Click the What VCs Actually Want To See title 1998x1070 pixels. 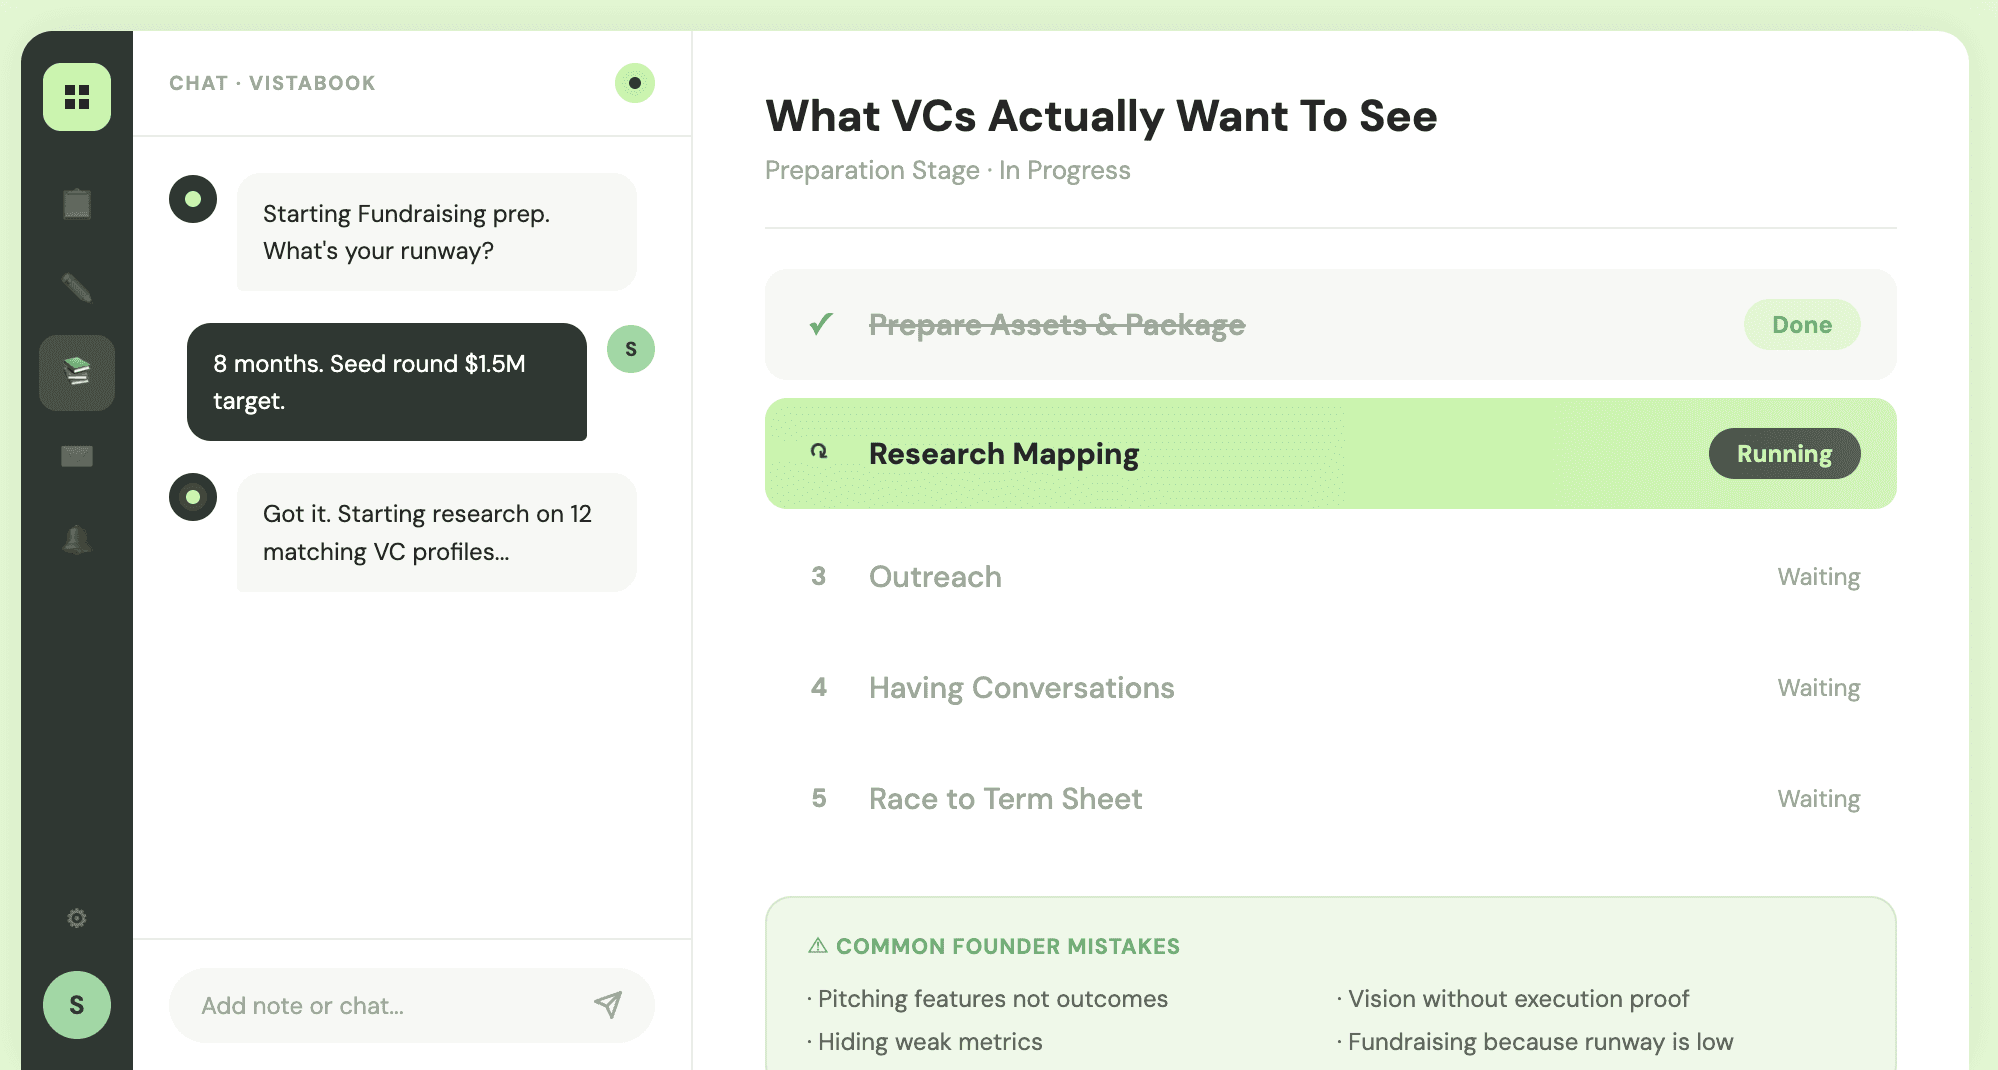(x=1101, y=116)
